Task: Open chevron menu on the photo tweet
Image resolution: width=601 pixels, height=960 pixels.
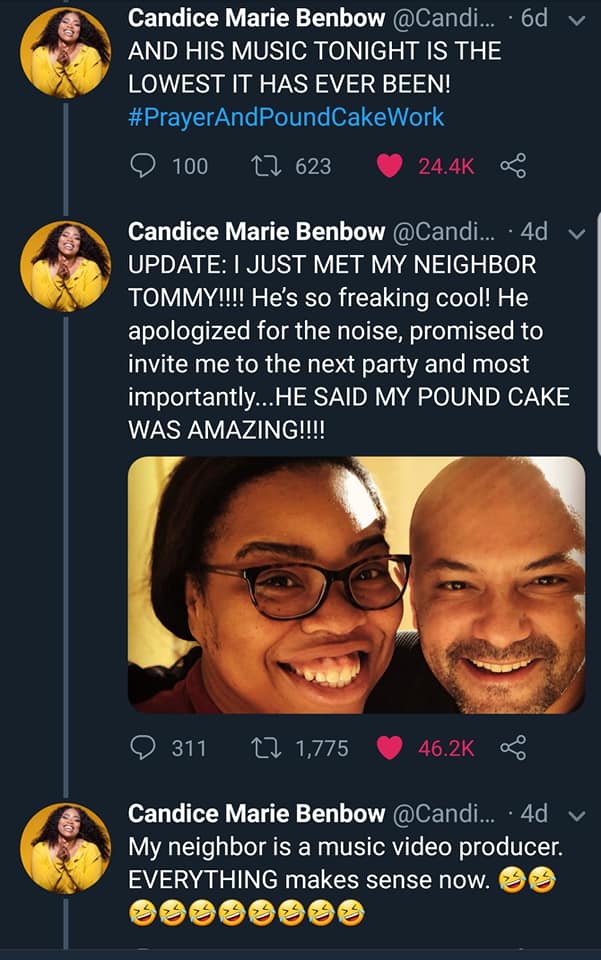Action: click(577, 232)
